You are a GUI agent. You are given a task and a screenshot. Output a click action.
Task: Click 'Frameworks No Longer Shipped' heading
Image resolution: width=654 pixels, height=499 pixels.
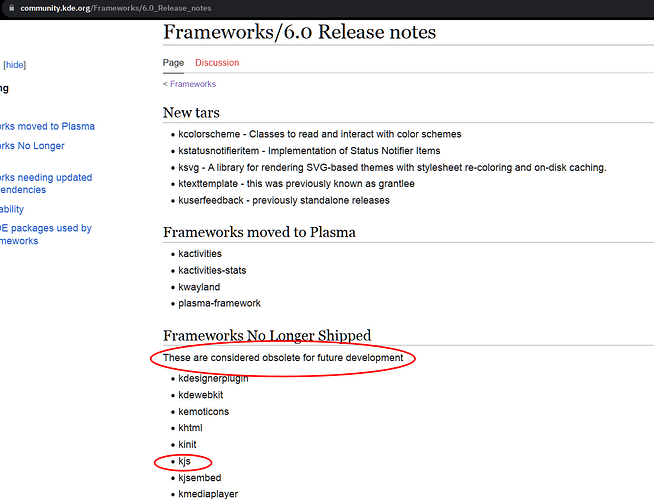(x=267, y=335)
